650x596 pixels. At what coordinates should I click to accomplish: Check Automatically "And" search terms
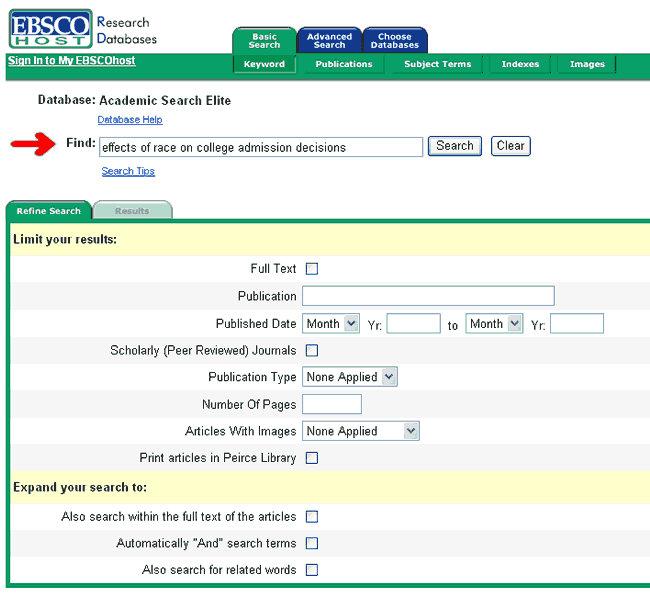(312, 543)
